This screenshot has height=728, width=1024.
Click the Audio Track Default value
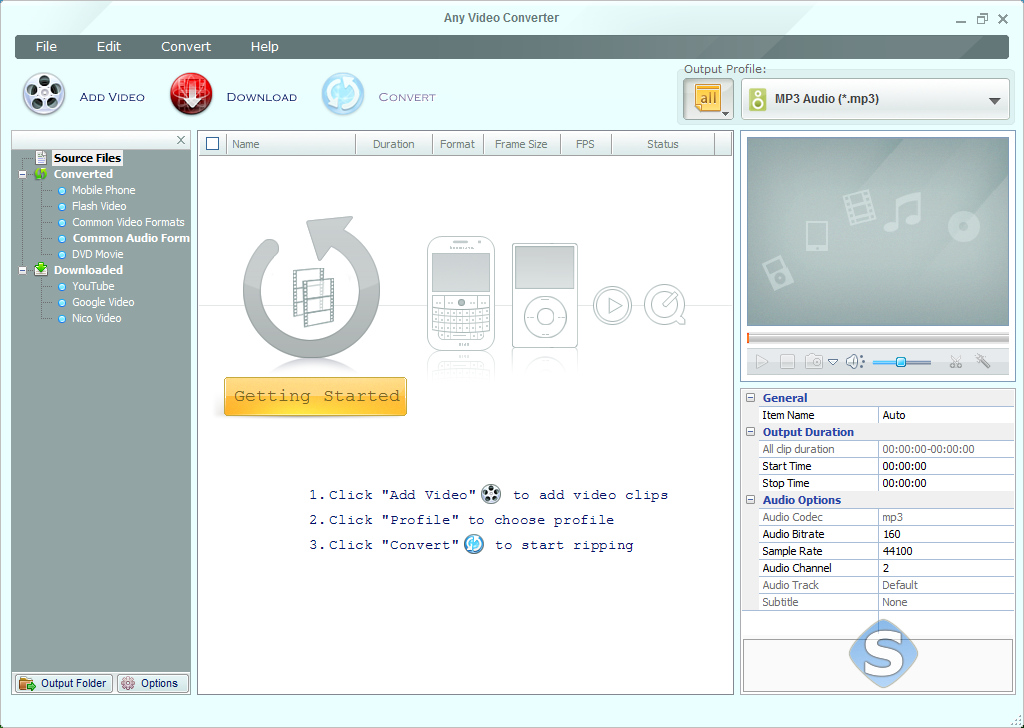[946, 585]
